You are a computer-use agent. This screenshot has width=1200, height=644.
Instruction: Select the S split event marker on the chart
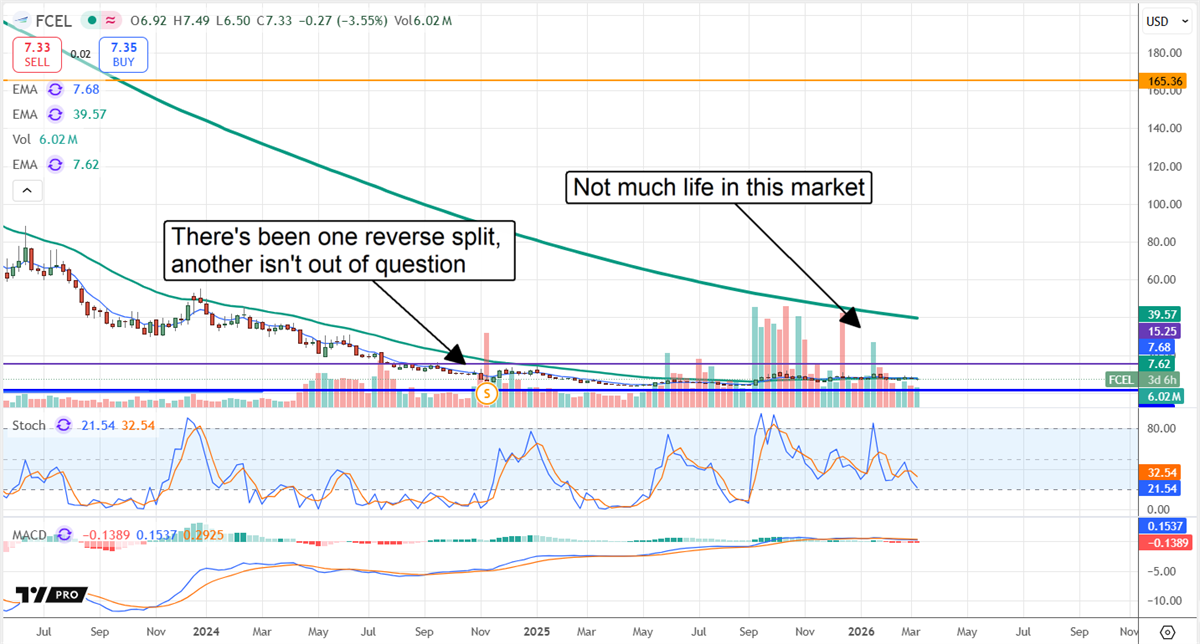(486, 394)
